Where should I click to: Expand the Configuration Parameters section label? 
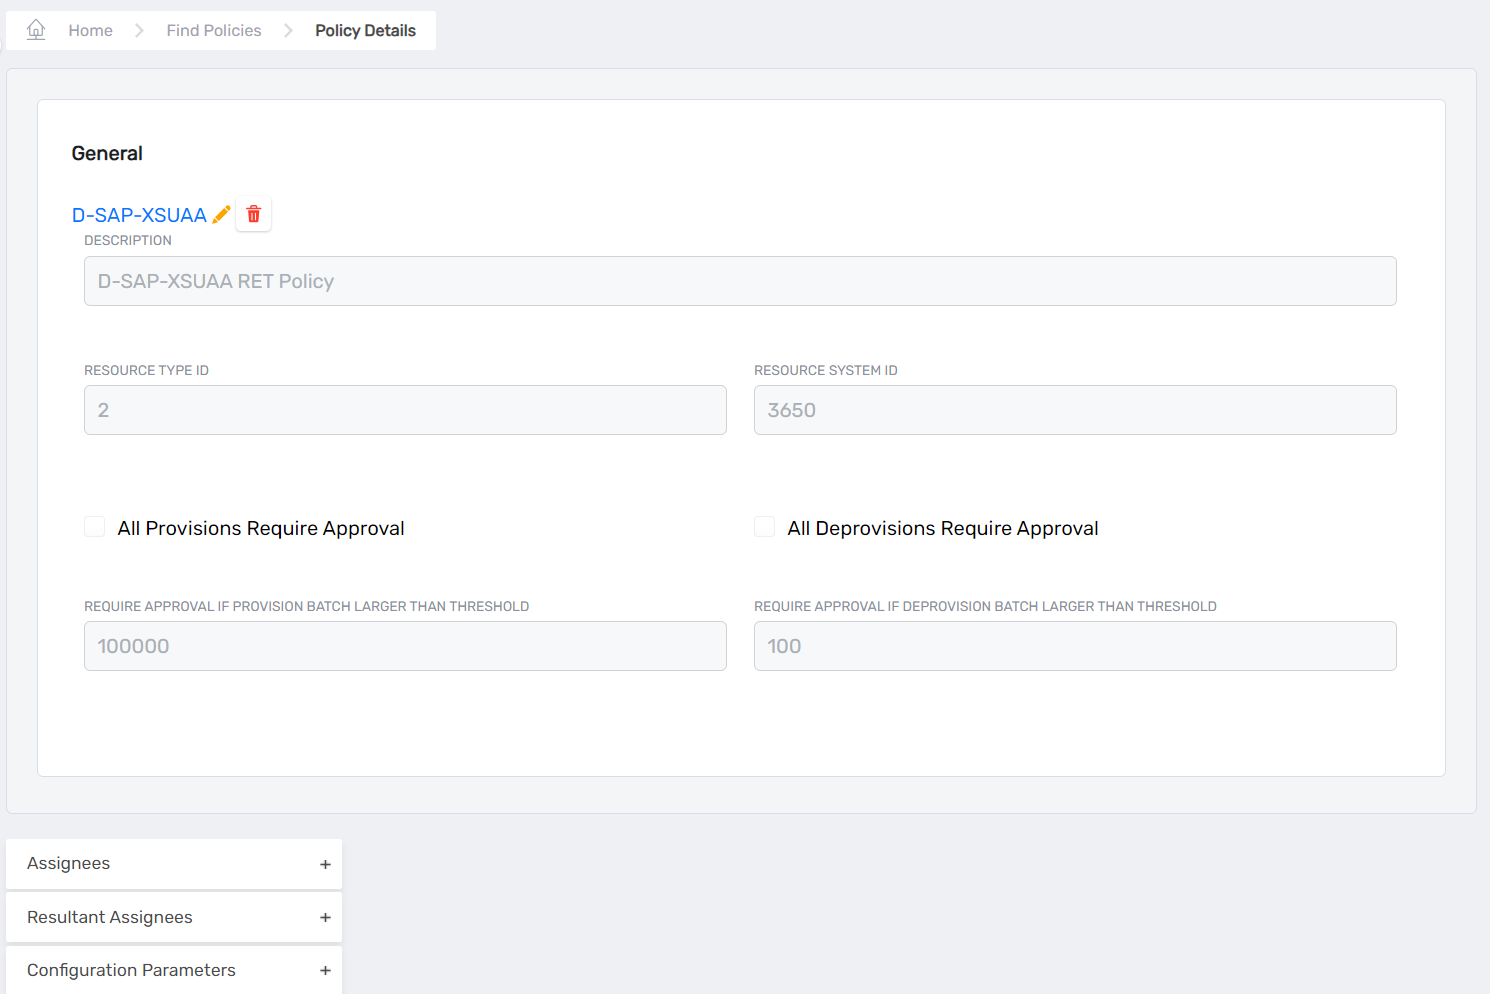point(131,971)
